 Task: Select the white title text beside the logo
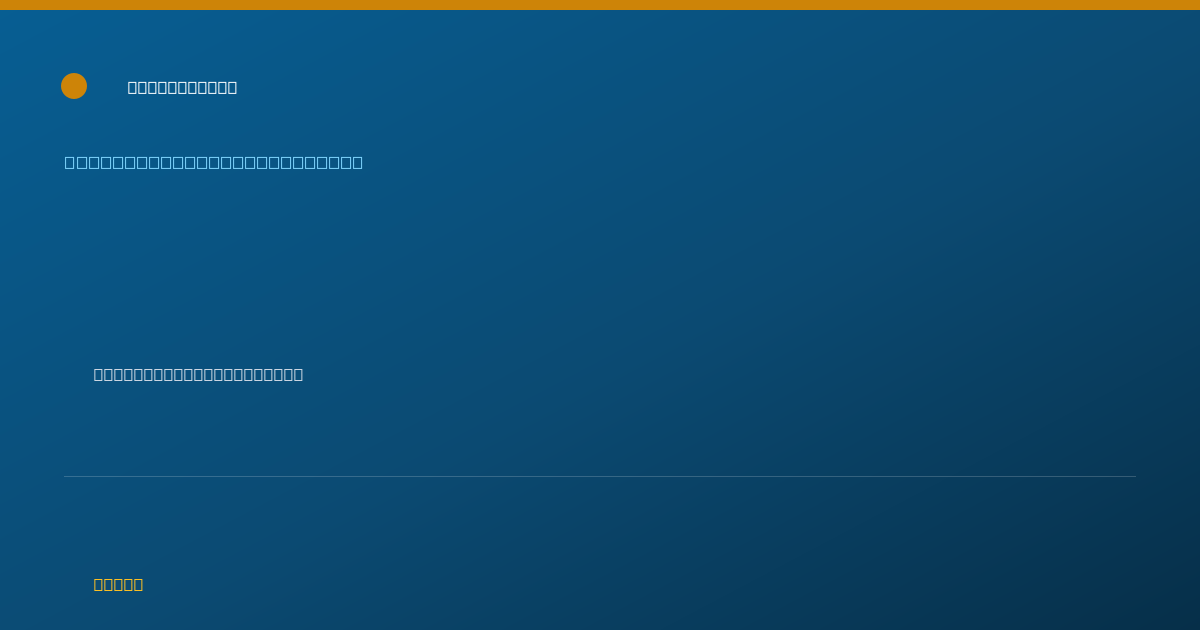[x=182, y=87]
